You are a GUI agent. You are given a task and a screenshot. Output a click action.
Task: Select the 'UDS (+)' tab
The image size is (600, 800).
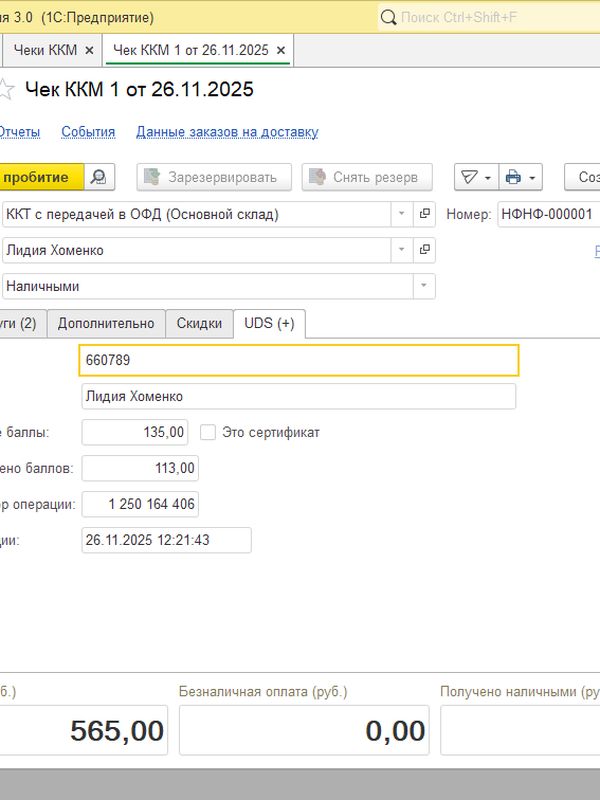click(269, 323)
